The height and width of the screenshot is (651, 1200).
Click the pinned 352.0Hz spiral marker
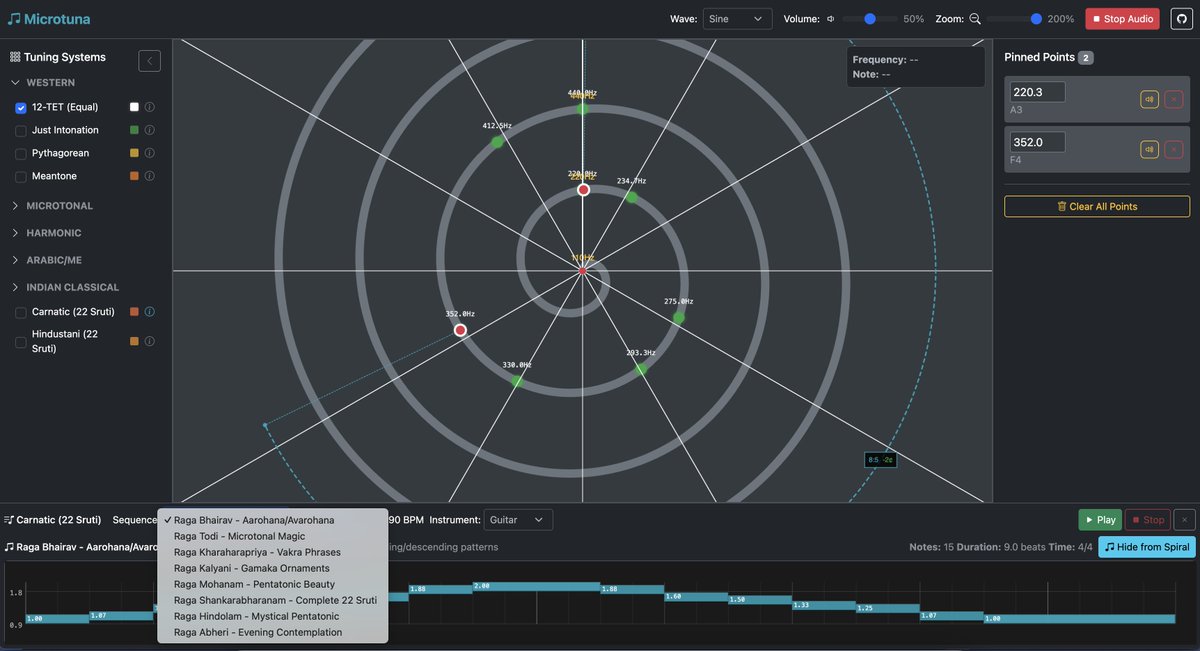(460, 330)
